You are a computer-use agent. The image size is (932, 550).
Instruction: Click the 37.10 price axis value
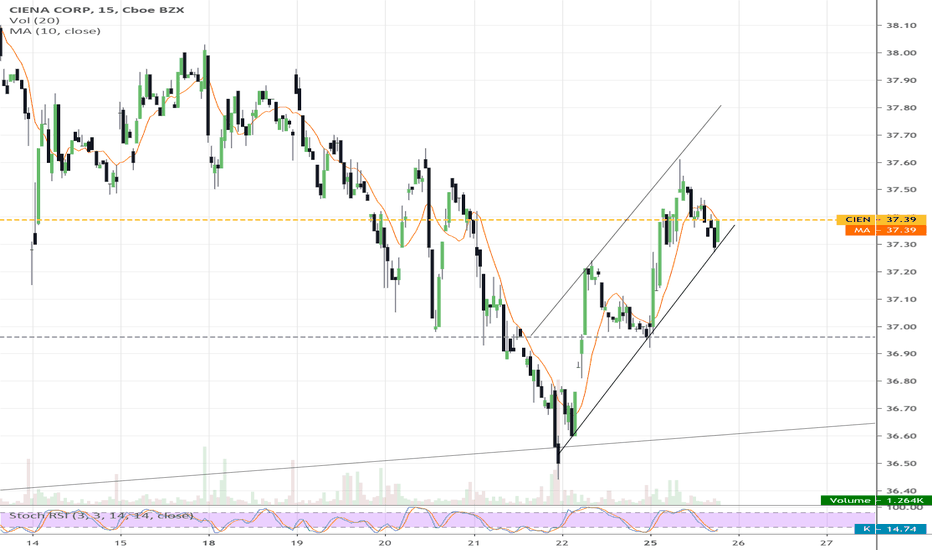pos(901,299)
